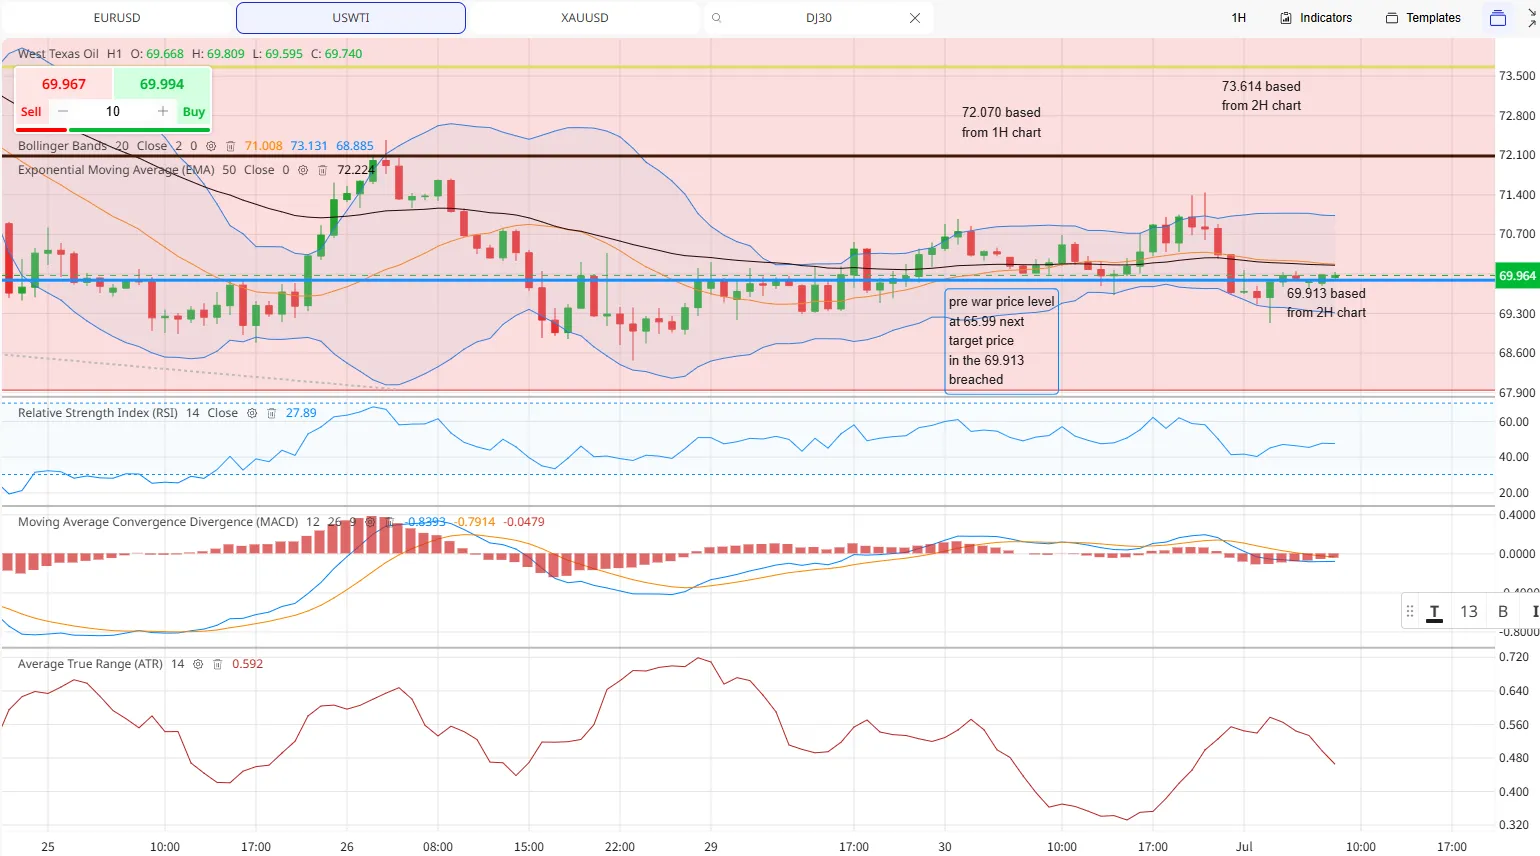Image resolution: width=1540 pixels, height=856 pixels.
Task: Select the 73.614 based from 2H chart label
Action: coord(1261,96)
